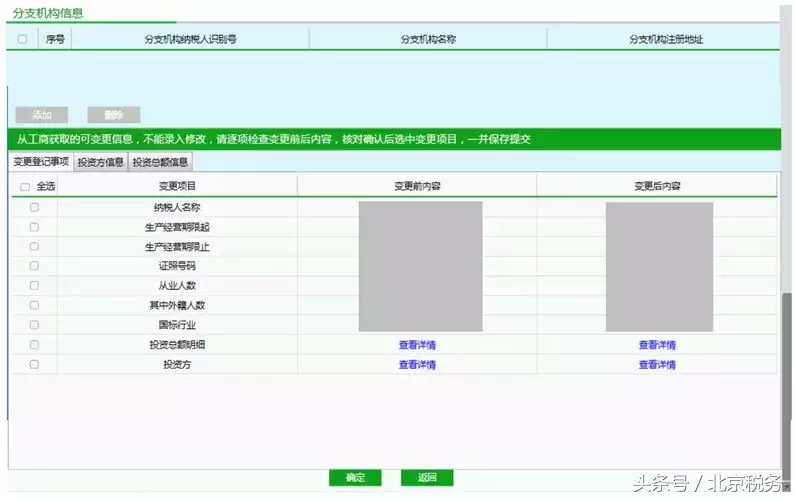
Task: Click the green 确定 button
Action: coord(355,477)
